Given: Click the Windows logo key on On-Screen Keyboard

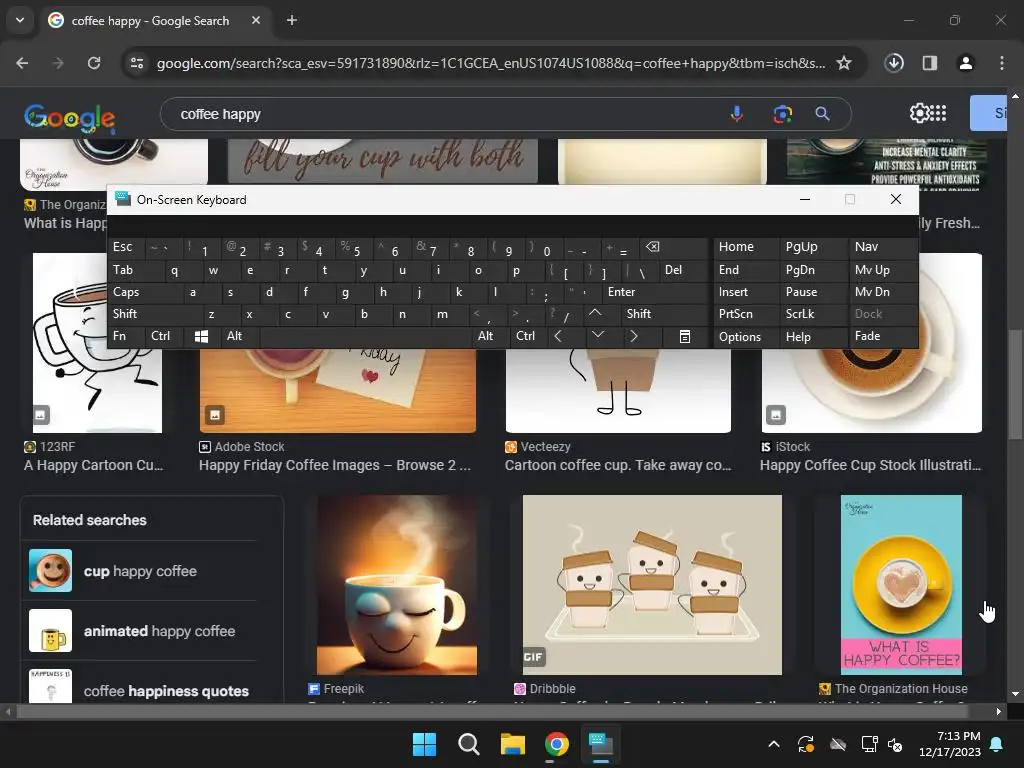Looking at the screenshot, I should [x=201, y=336].
